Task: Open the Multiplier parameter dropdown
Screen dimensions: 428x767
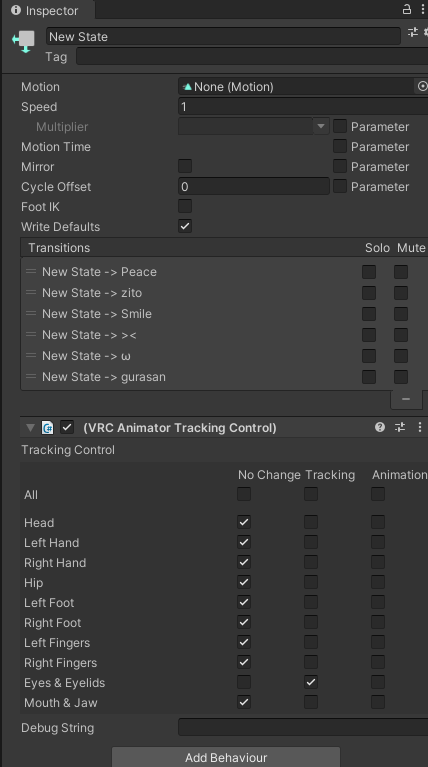Action: pos(320,126)
